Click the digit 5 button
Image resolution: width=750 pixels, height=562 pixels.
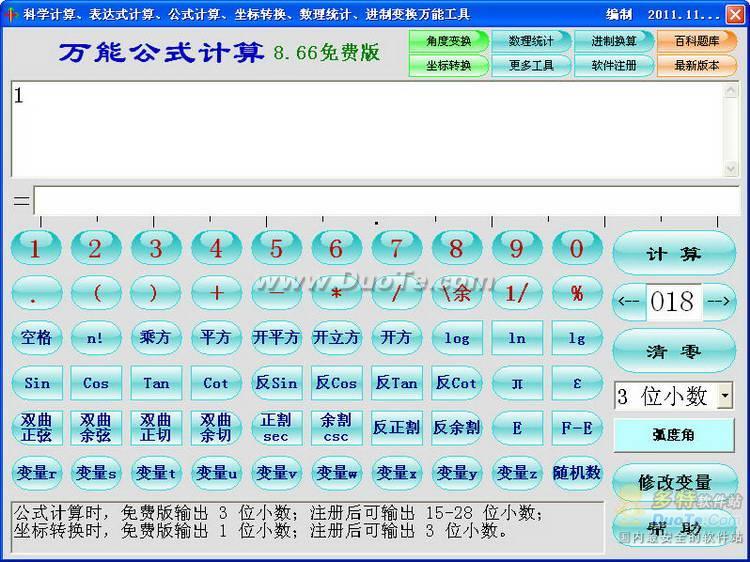276,248
